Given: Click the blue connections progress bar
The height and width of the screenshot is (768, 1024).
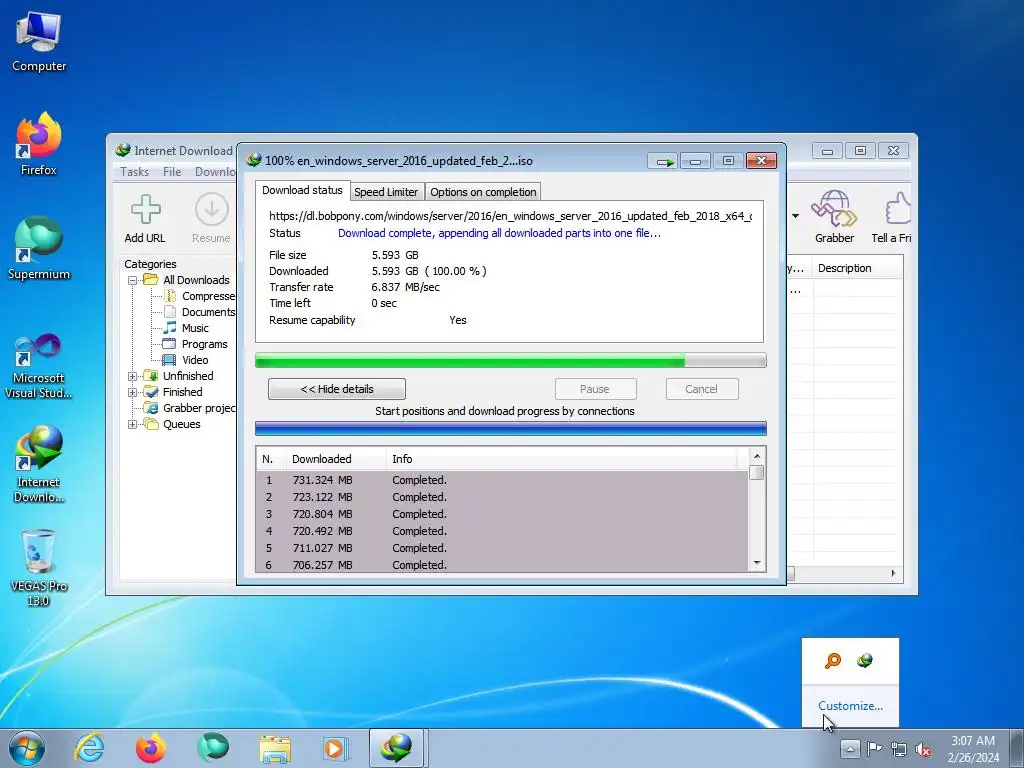Looking at the screenshot, I should click(510, 428).
